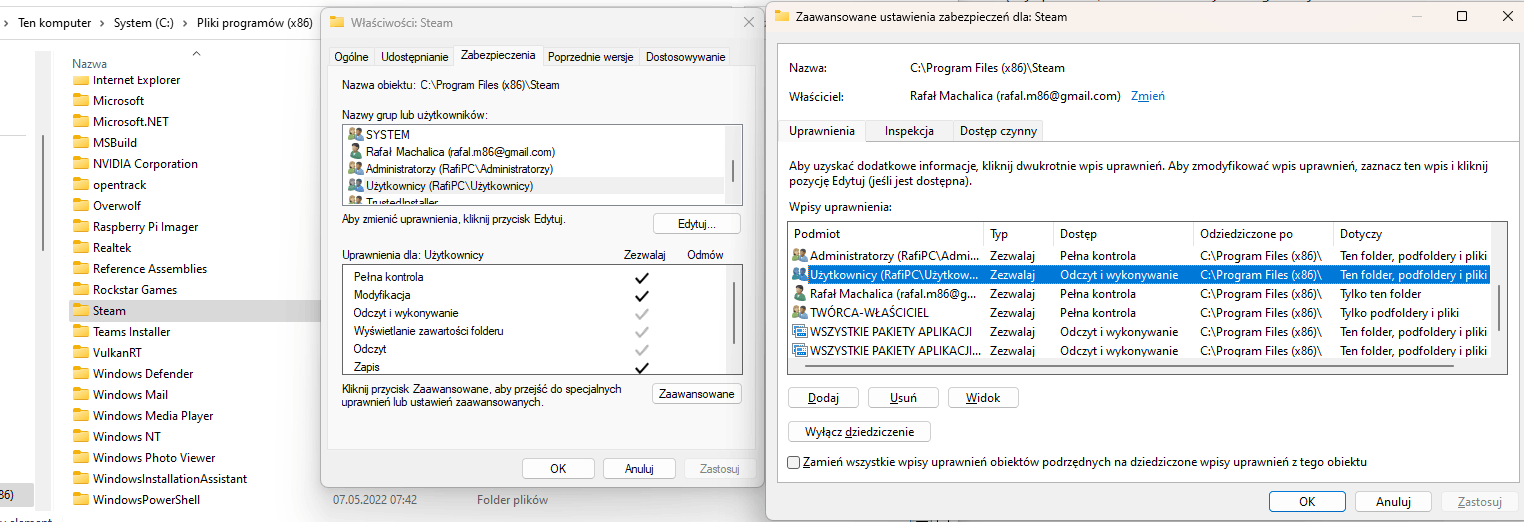
Task: Click the Raspberry Pi Imager folder icon
Action: 81,227
